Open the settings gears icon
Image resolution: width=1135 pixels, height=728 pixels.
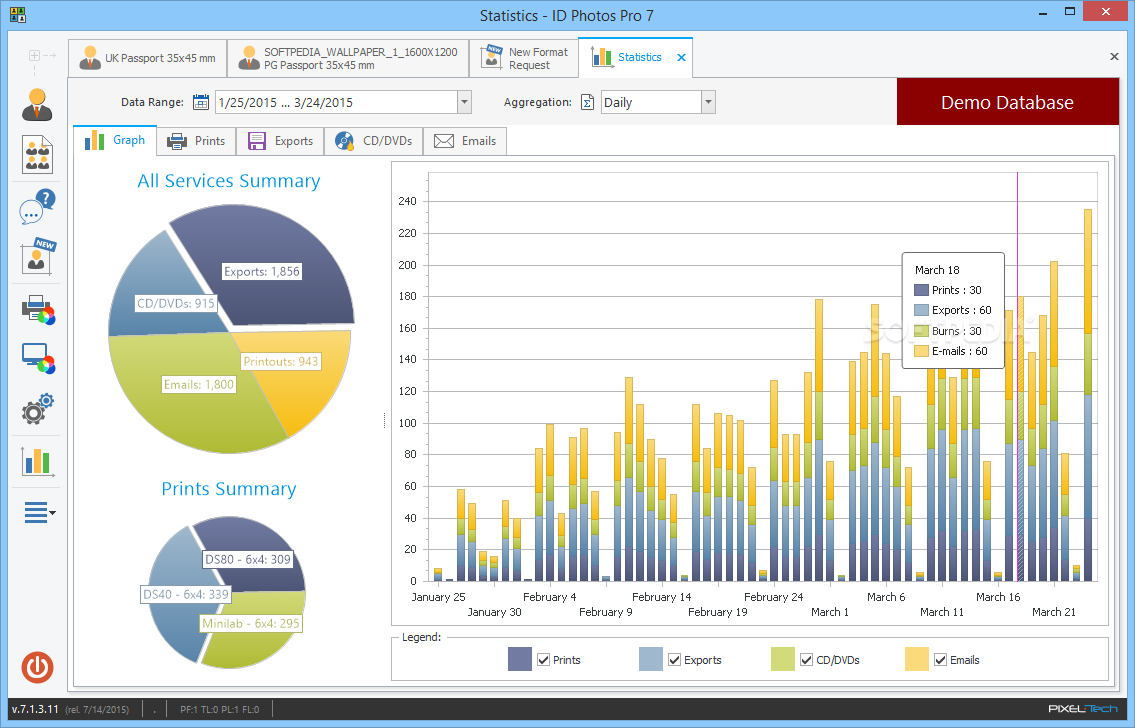tap(38, 409)
